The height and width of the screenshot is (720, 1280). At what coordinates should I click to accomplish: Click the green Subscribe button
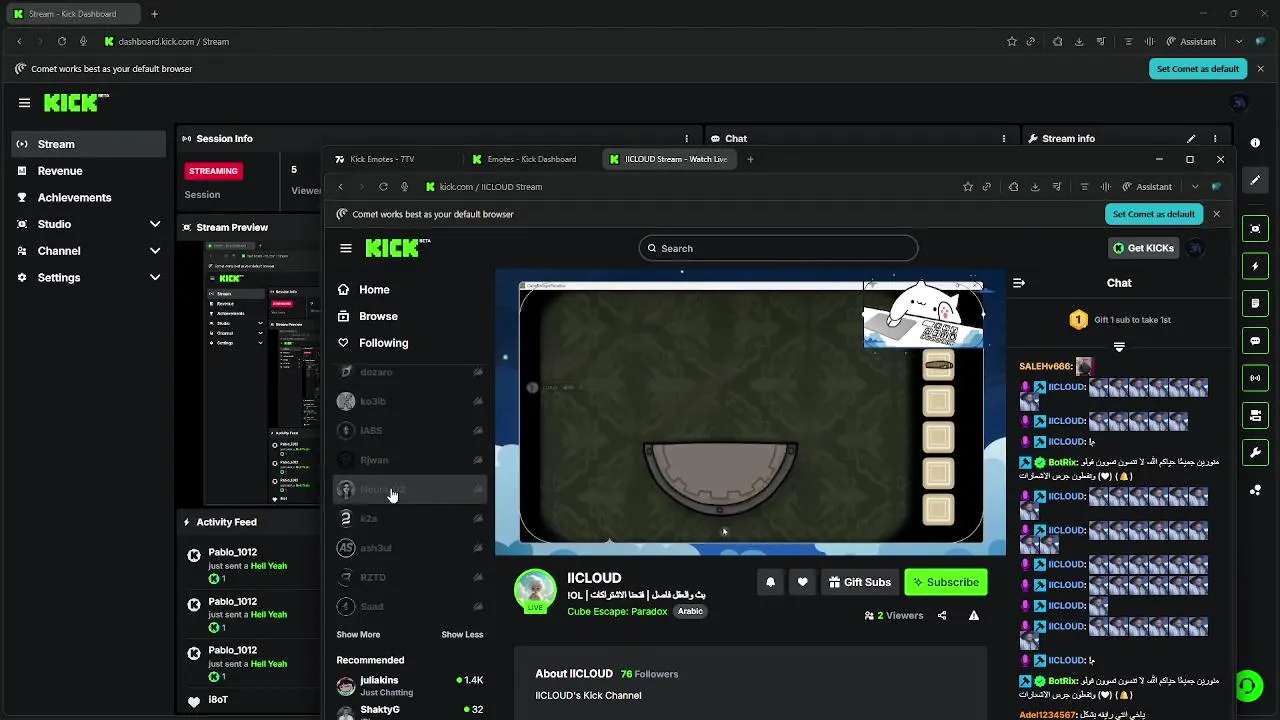(946, 582)
